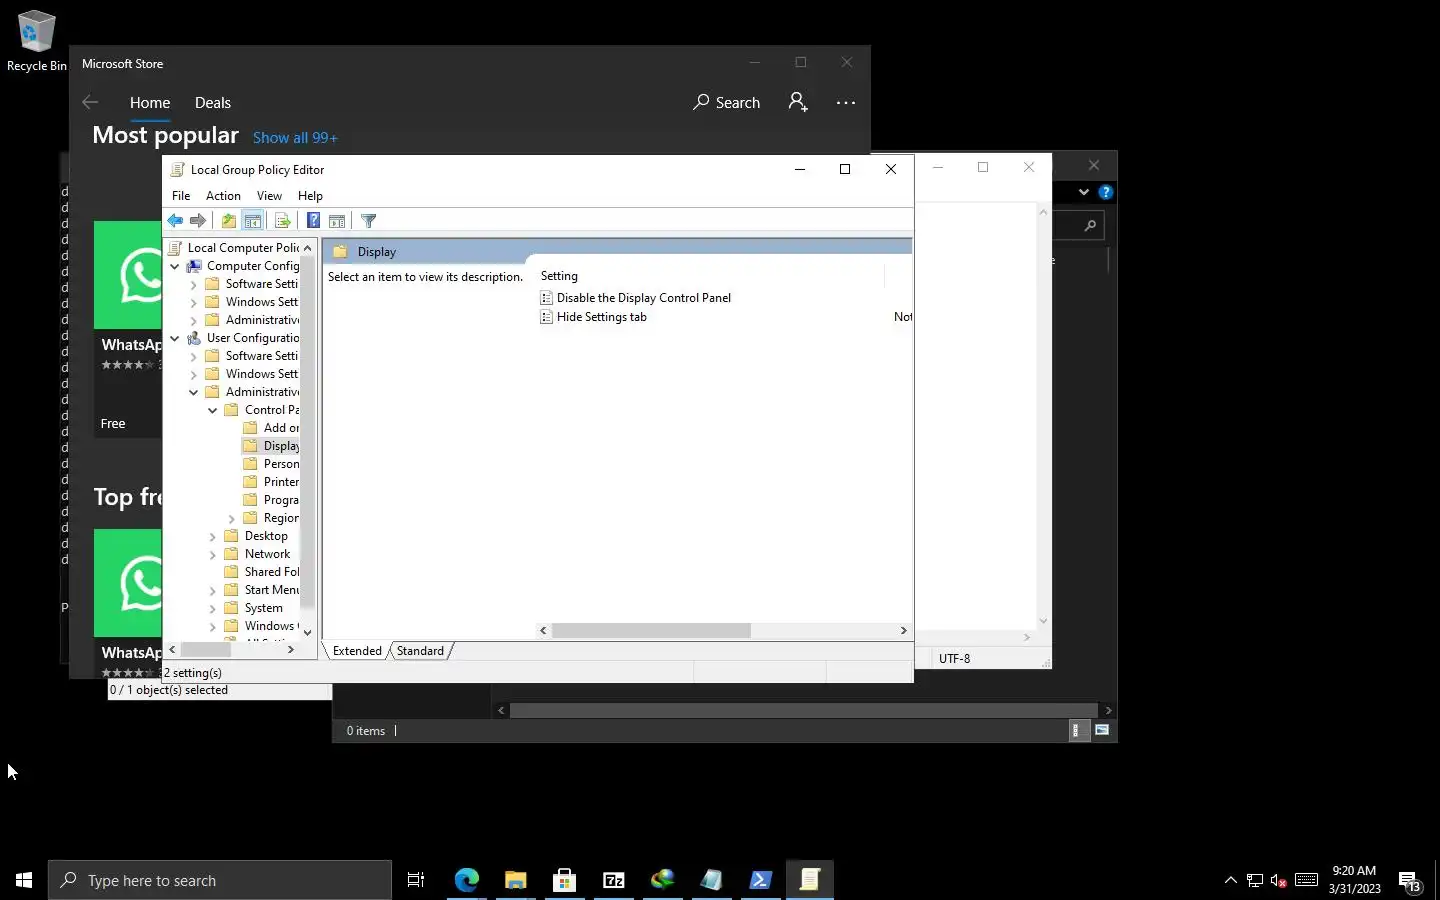Expand the Desktop folder node
Viewport: 1440px width, 900px height.
click(213, 536)
